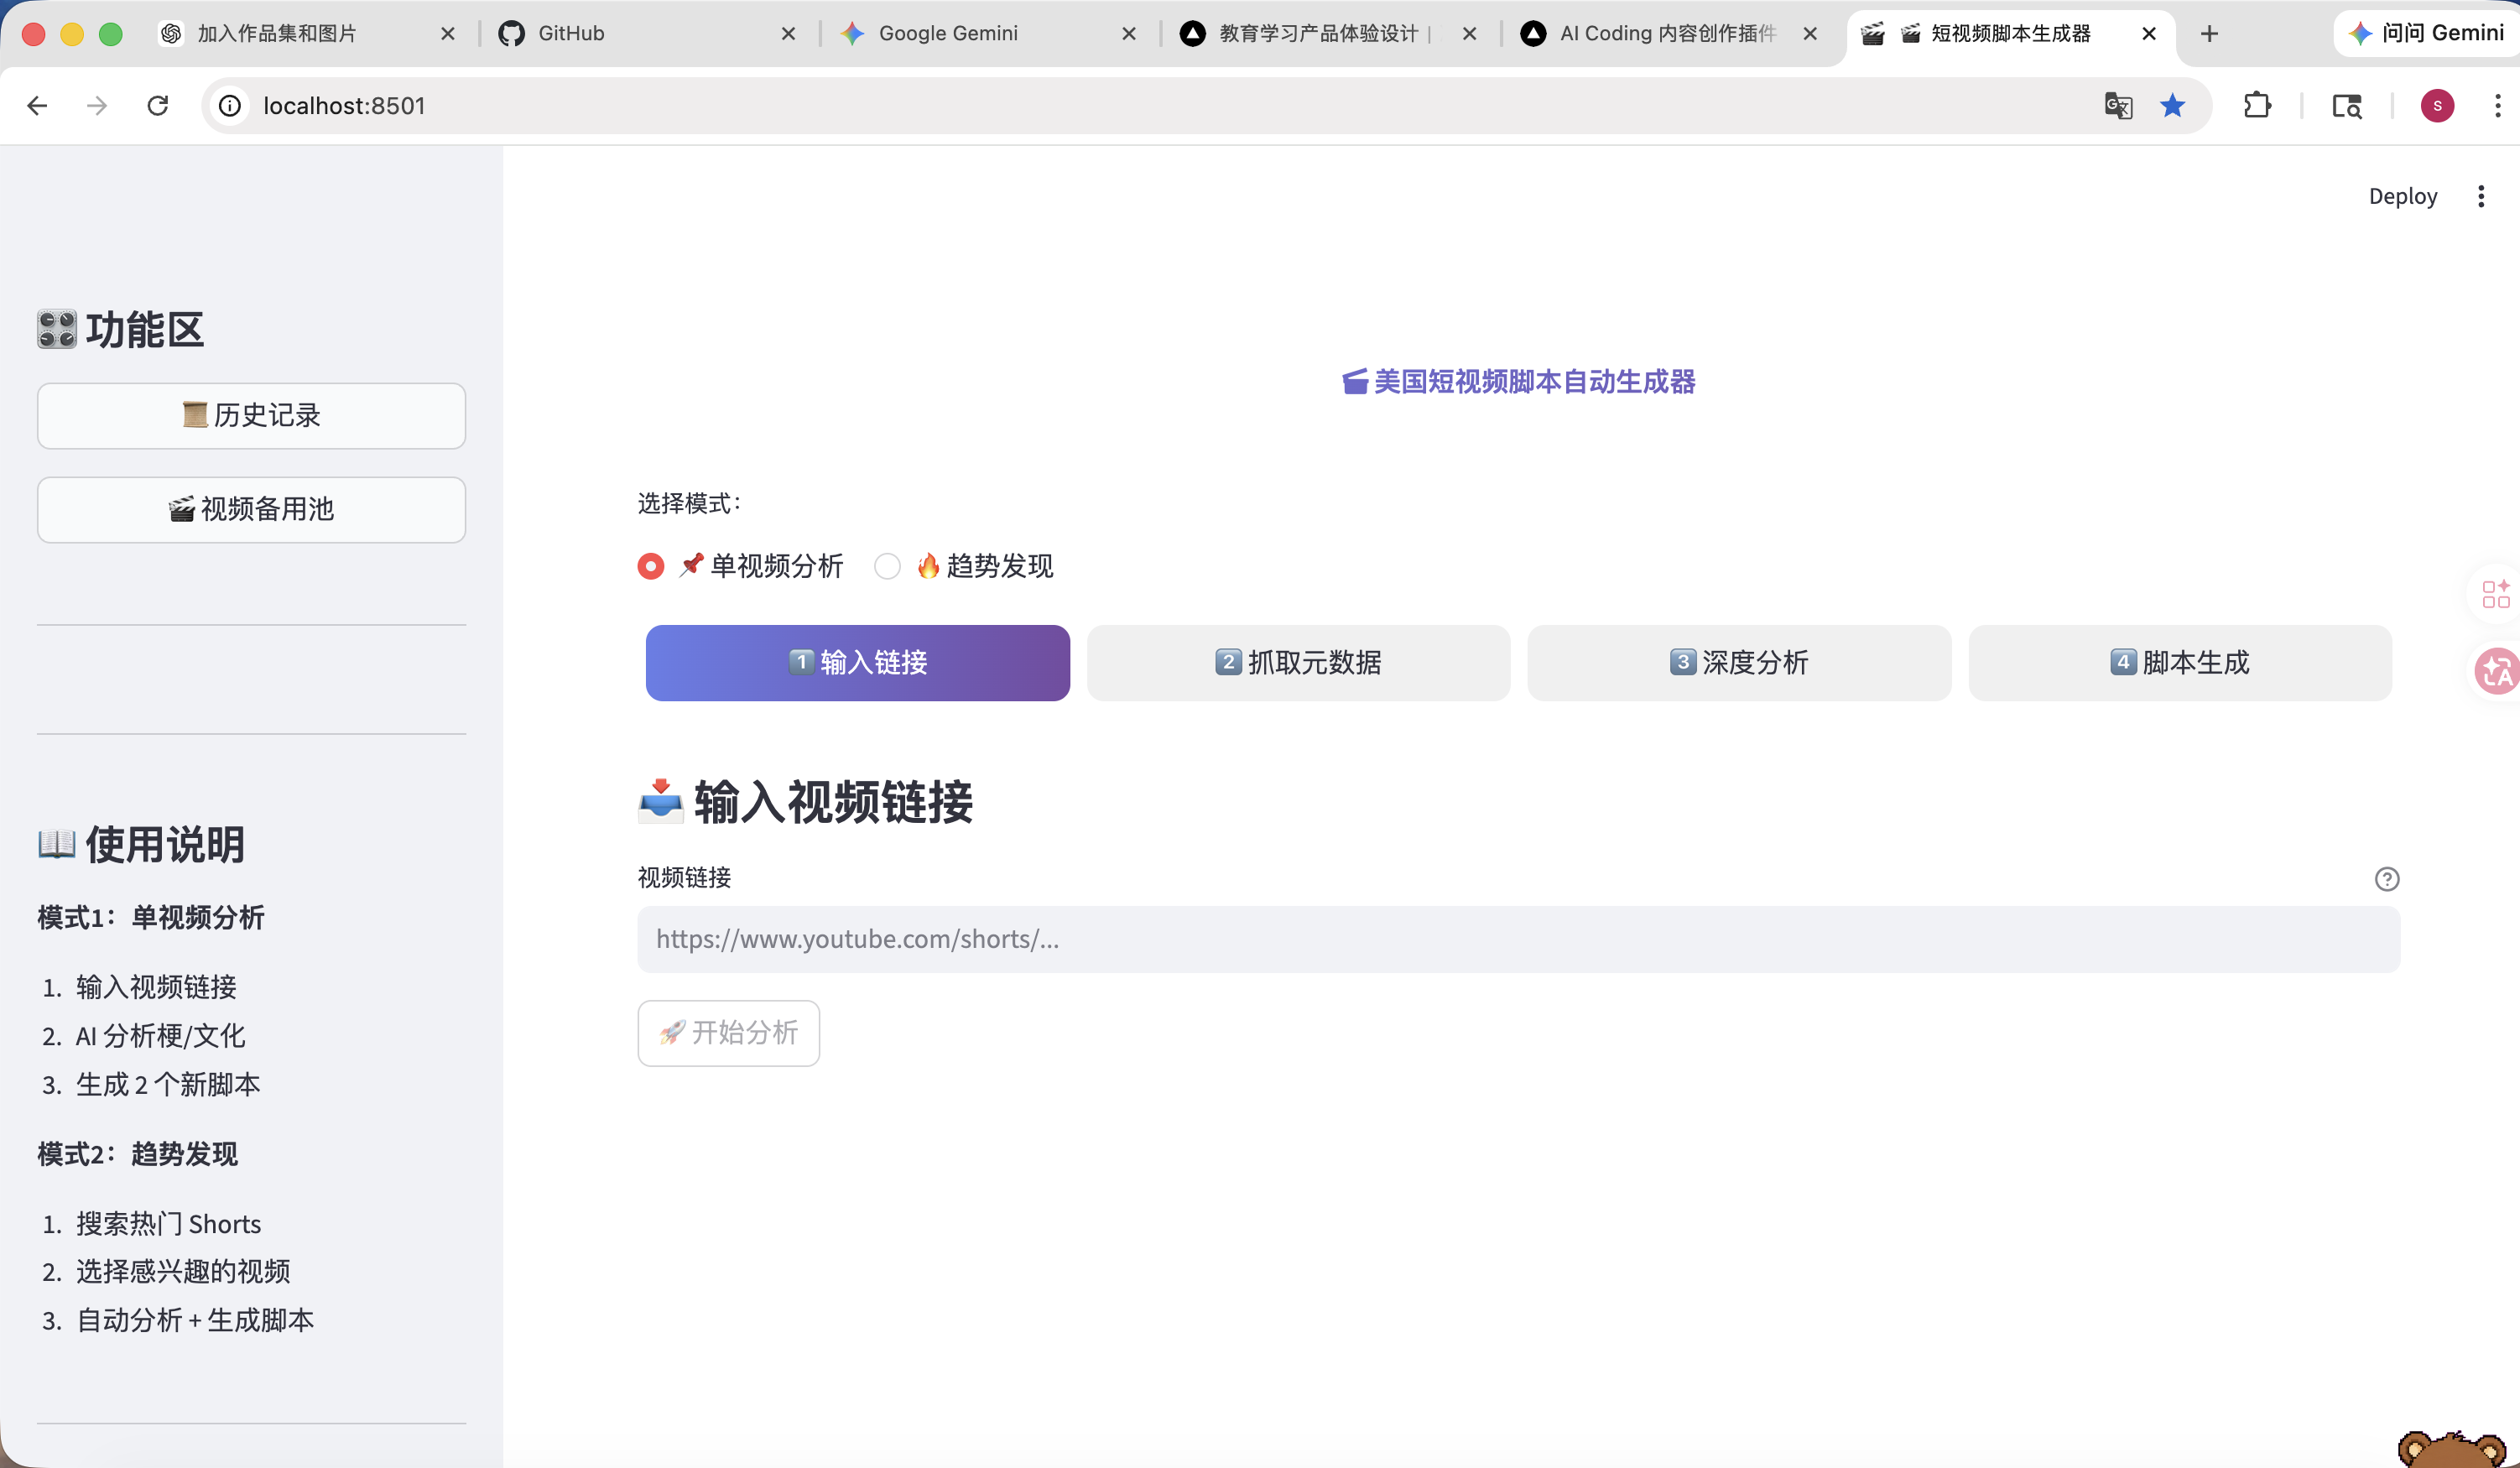Click the pink translate floating widget icon
The image size is (2520, 1468).
2496,671
